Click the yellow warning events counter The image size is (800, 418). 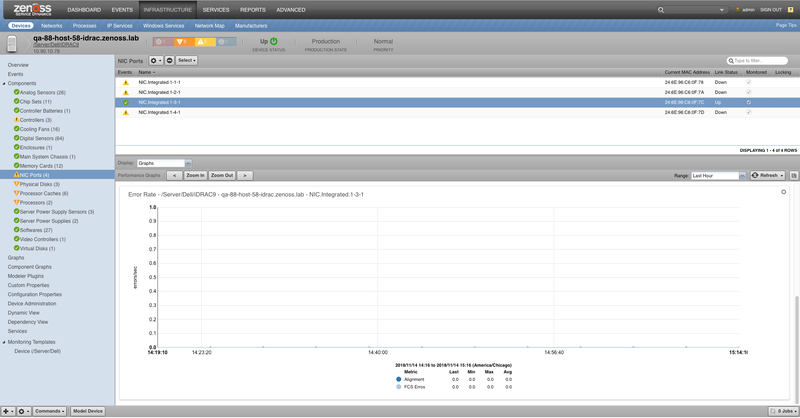[205, 42]
